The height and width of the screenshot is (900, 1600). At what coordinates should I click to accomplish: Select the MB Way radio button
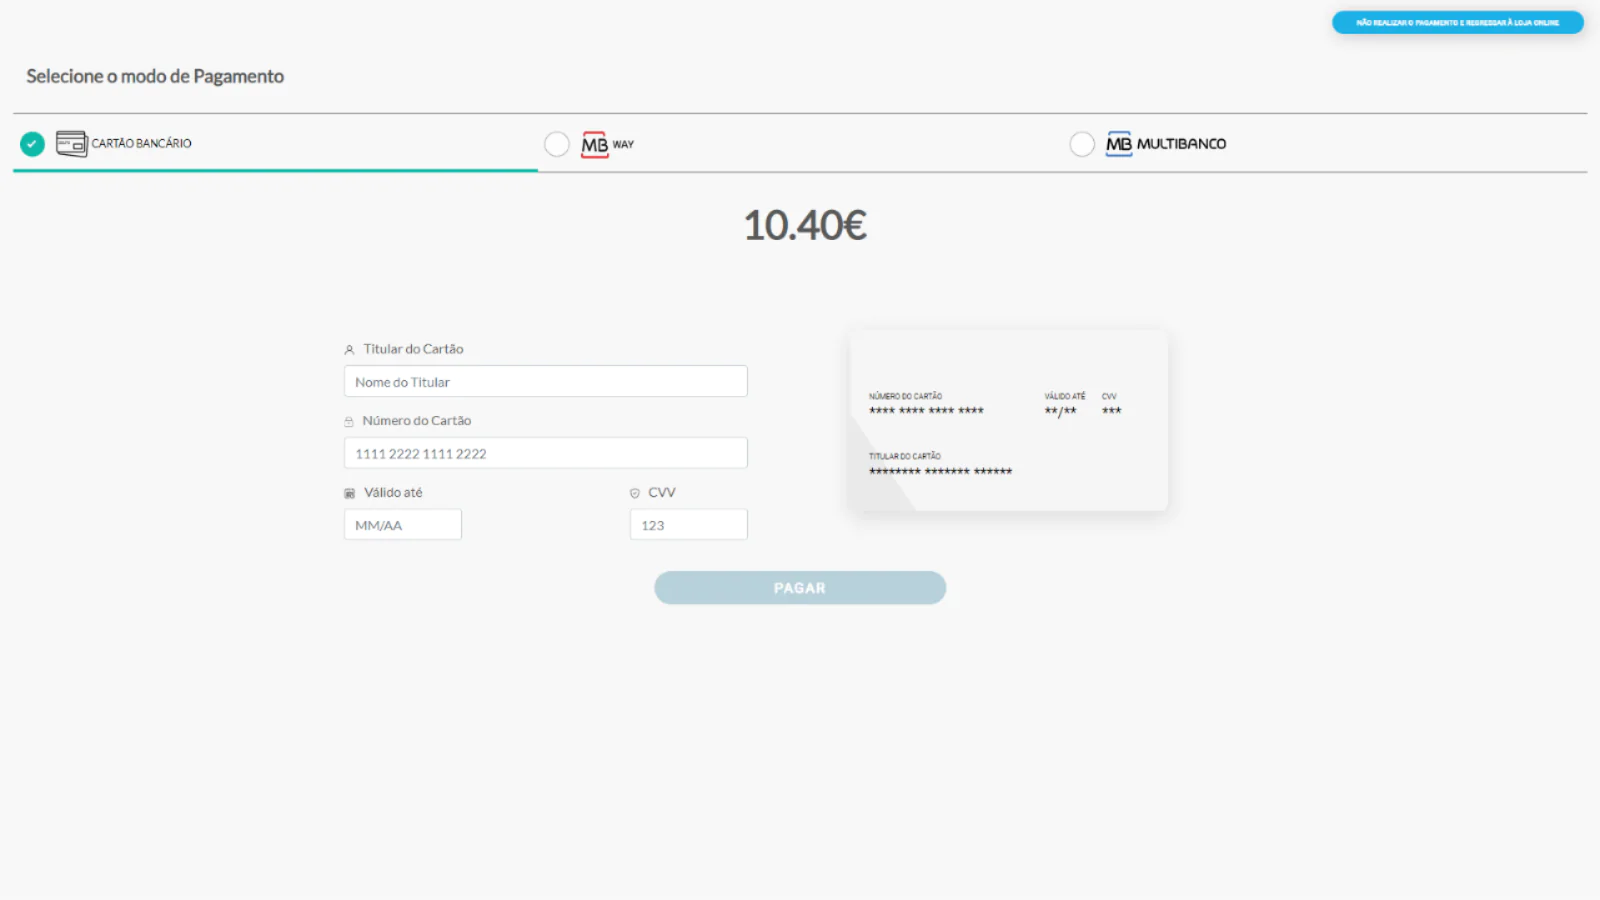click(x=557, y=144)
